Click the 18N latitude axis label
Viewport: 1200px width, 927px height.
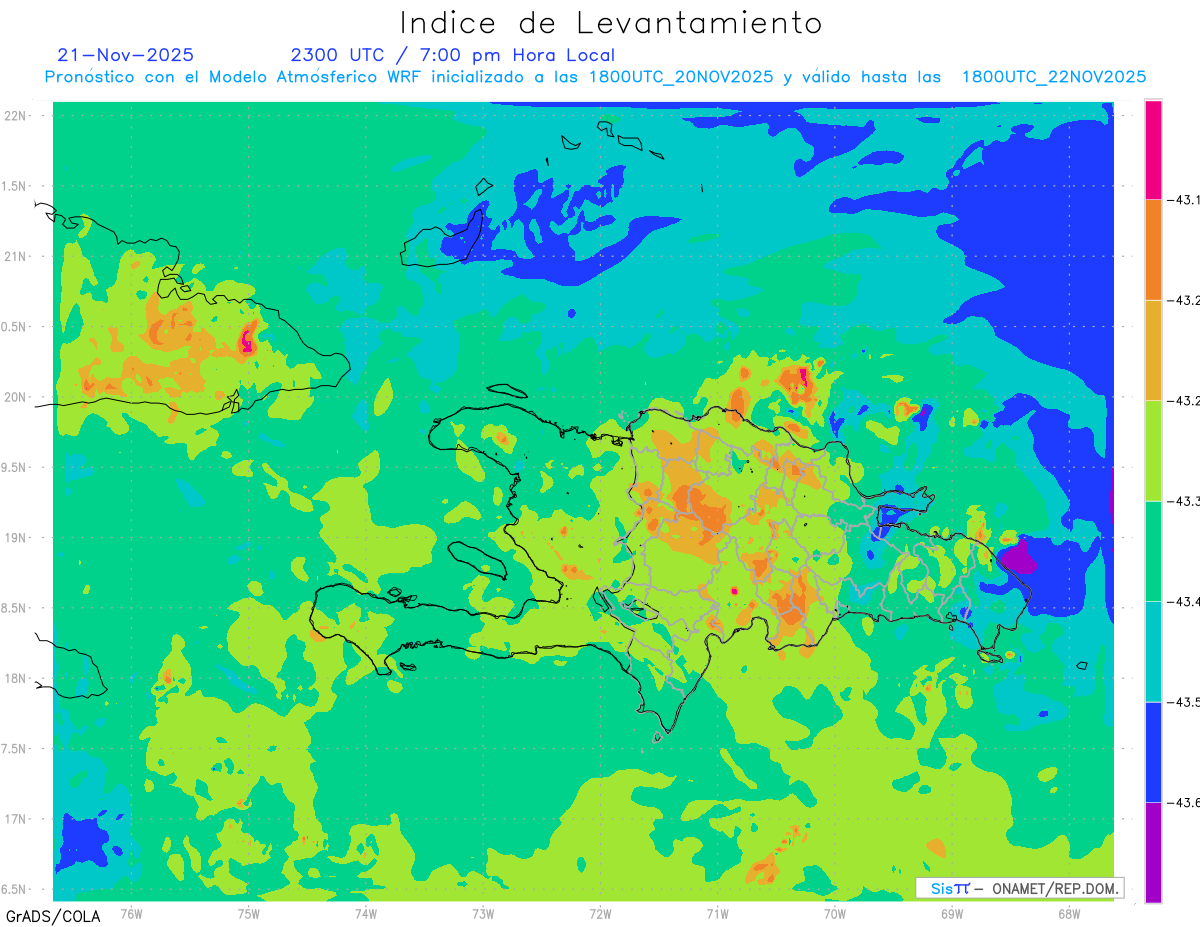point(17,678)
